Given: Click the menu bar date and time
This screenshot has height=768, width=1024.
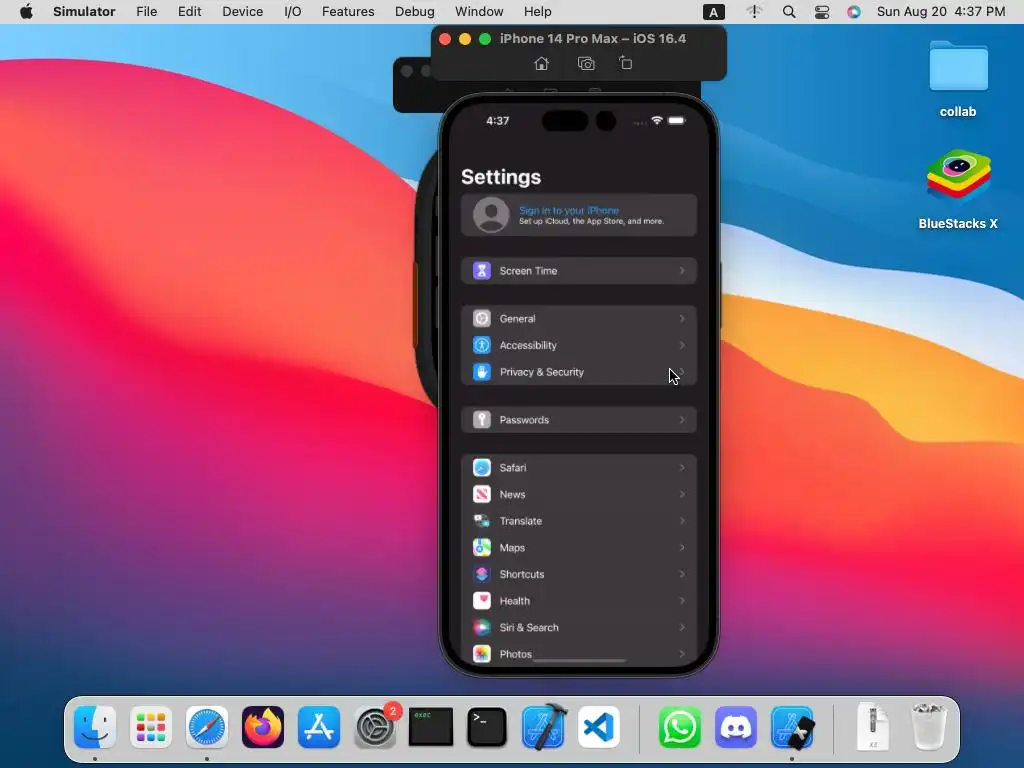Looking at the screenshot, I should (941, 12).
